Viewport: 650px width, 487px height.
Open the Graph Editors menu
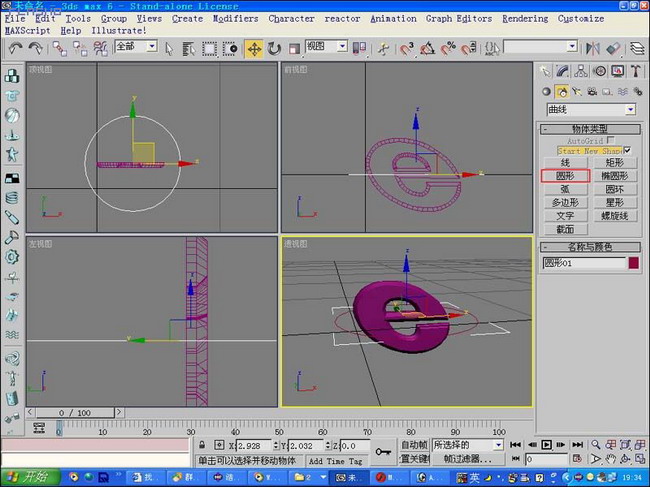459,19
